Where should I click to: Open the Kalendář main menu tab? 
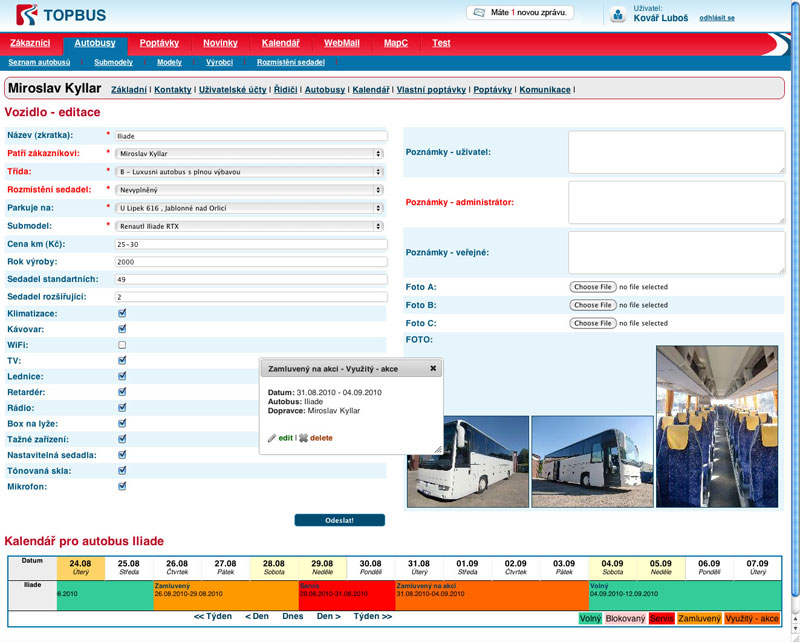point(281,43)
